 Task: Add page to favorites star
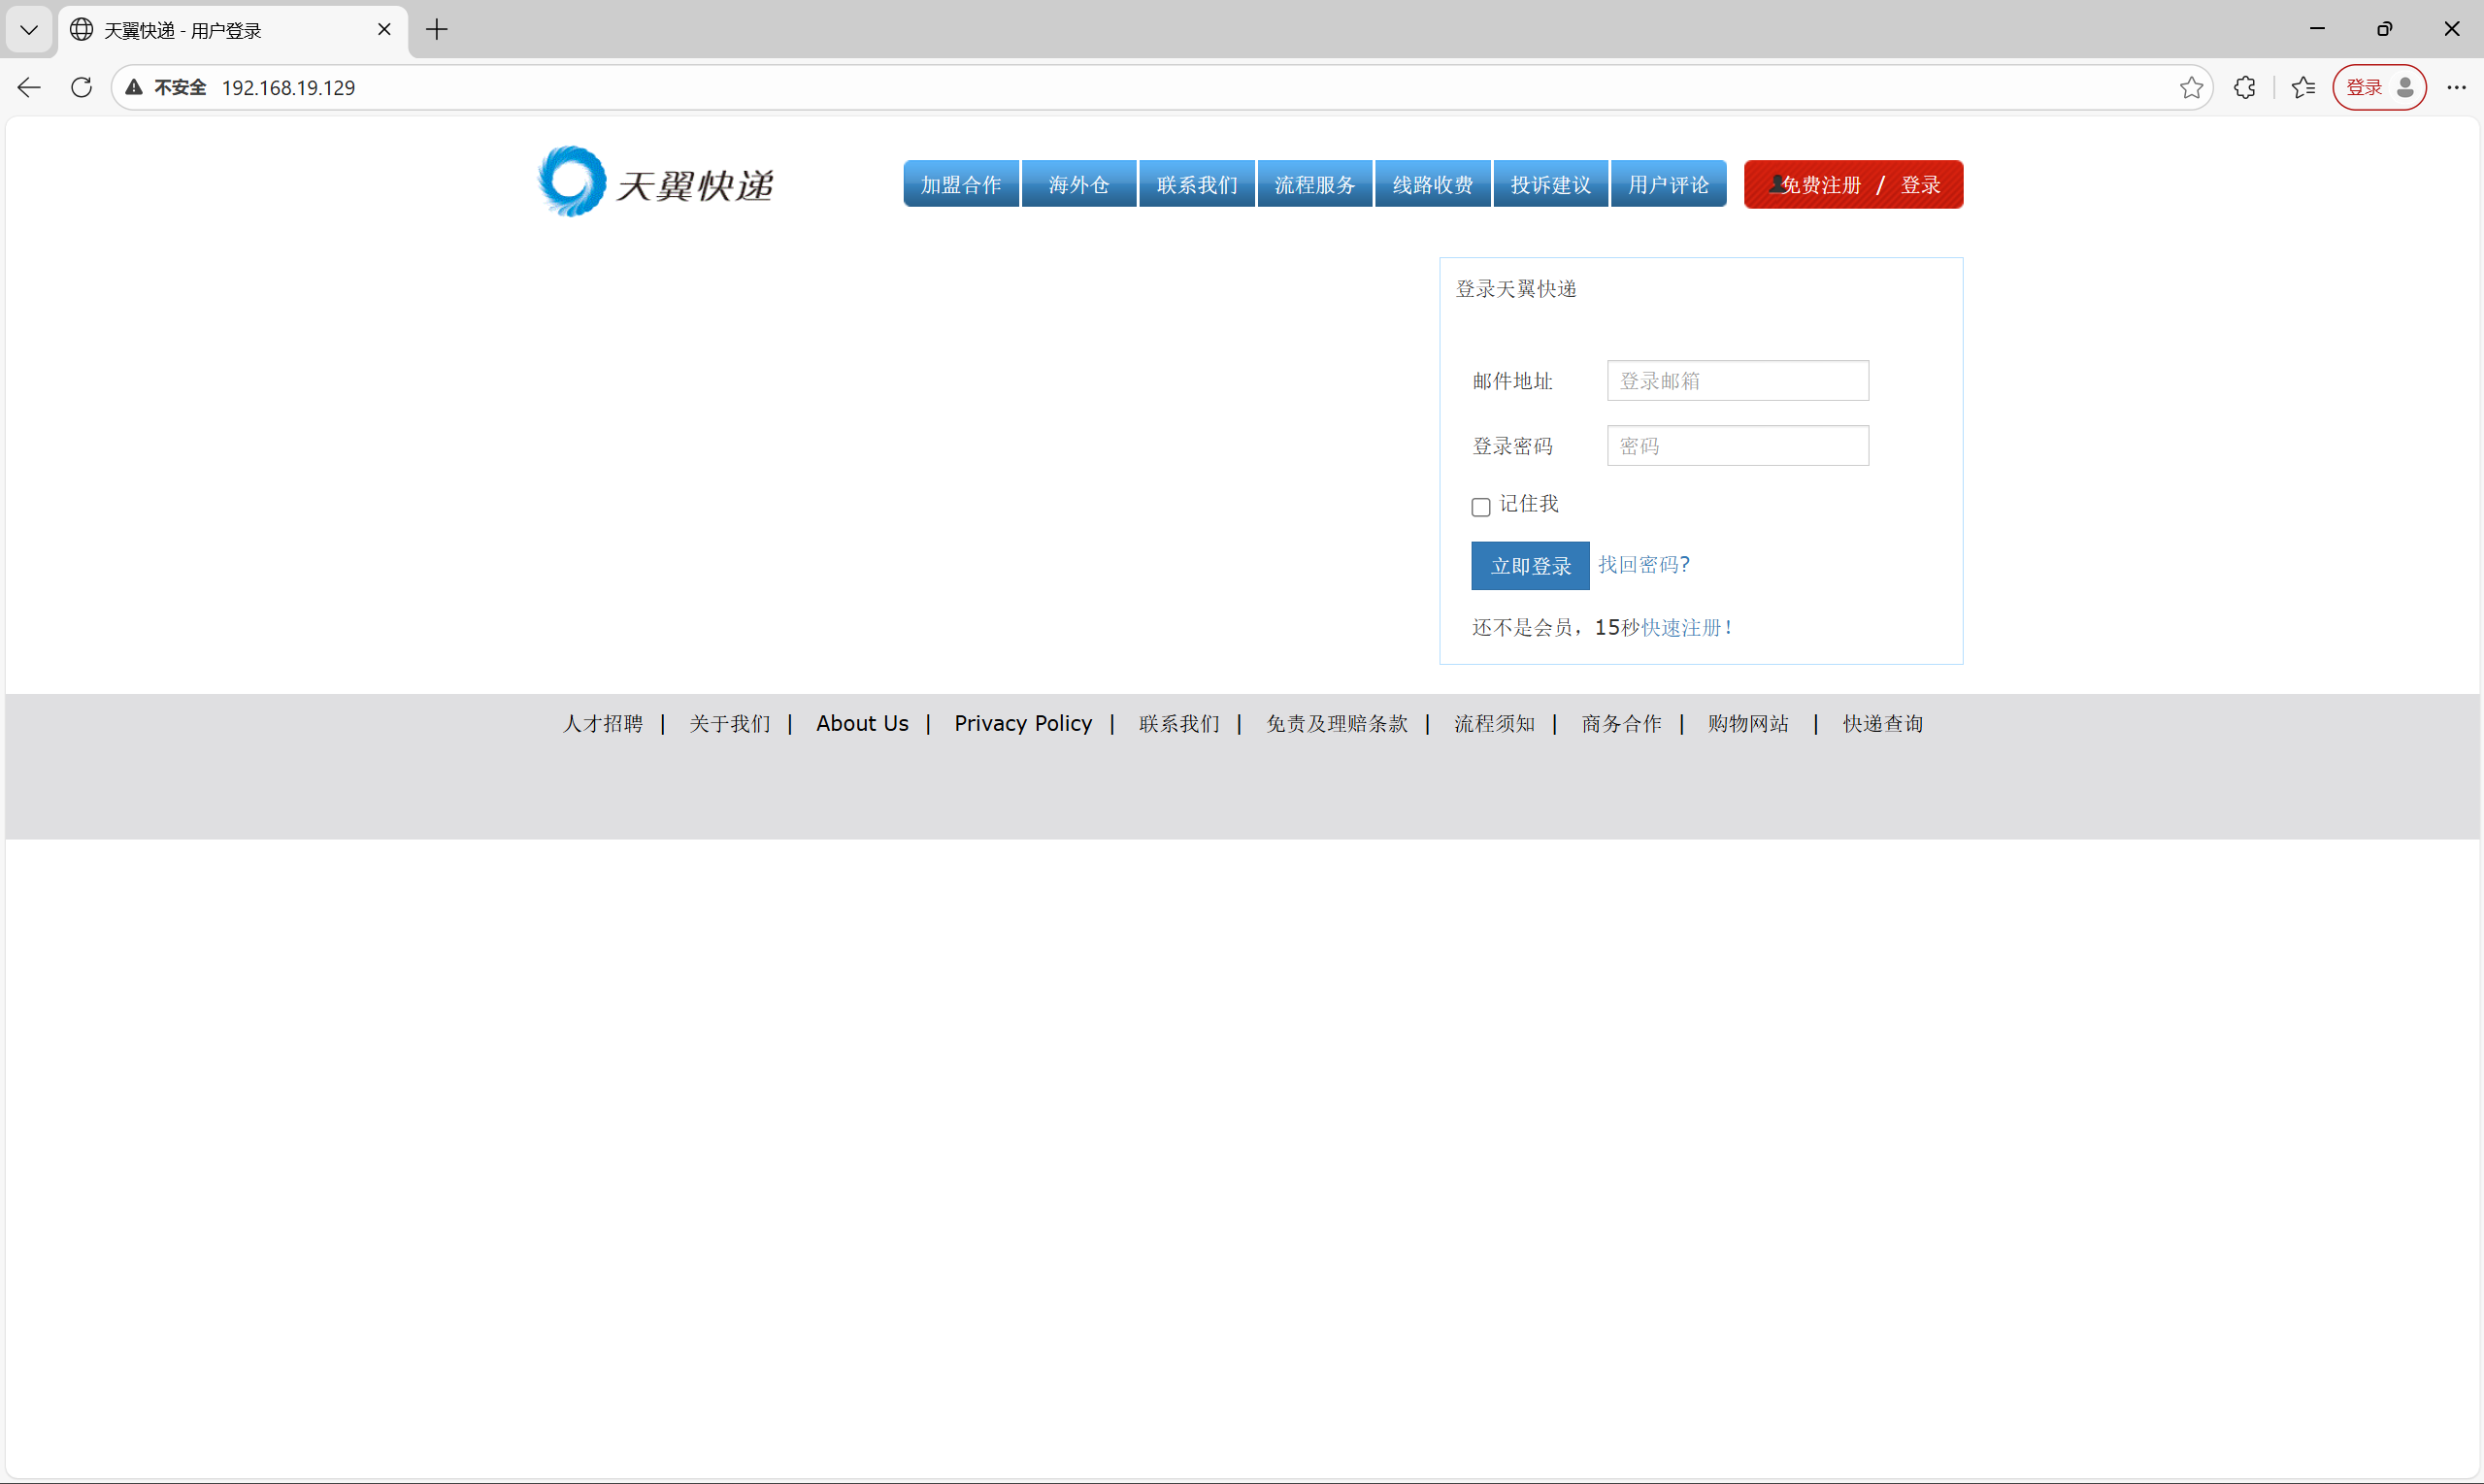pyautogui.click(x=2190, y=88)
